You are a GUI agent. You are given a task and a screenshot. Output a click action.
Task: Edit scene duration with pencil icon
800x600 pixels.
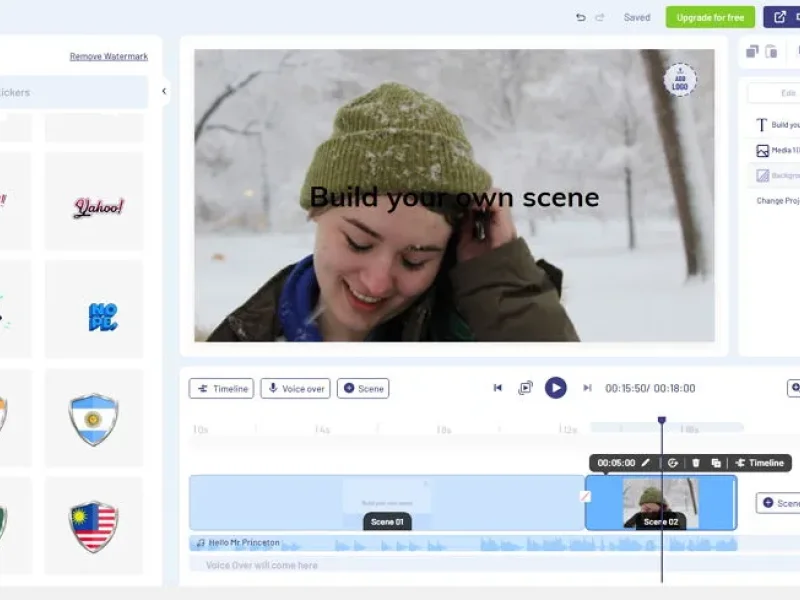tap(646, 463)
